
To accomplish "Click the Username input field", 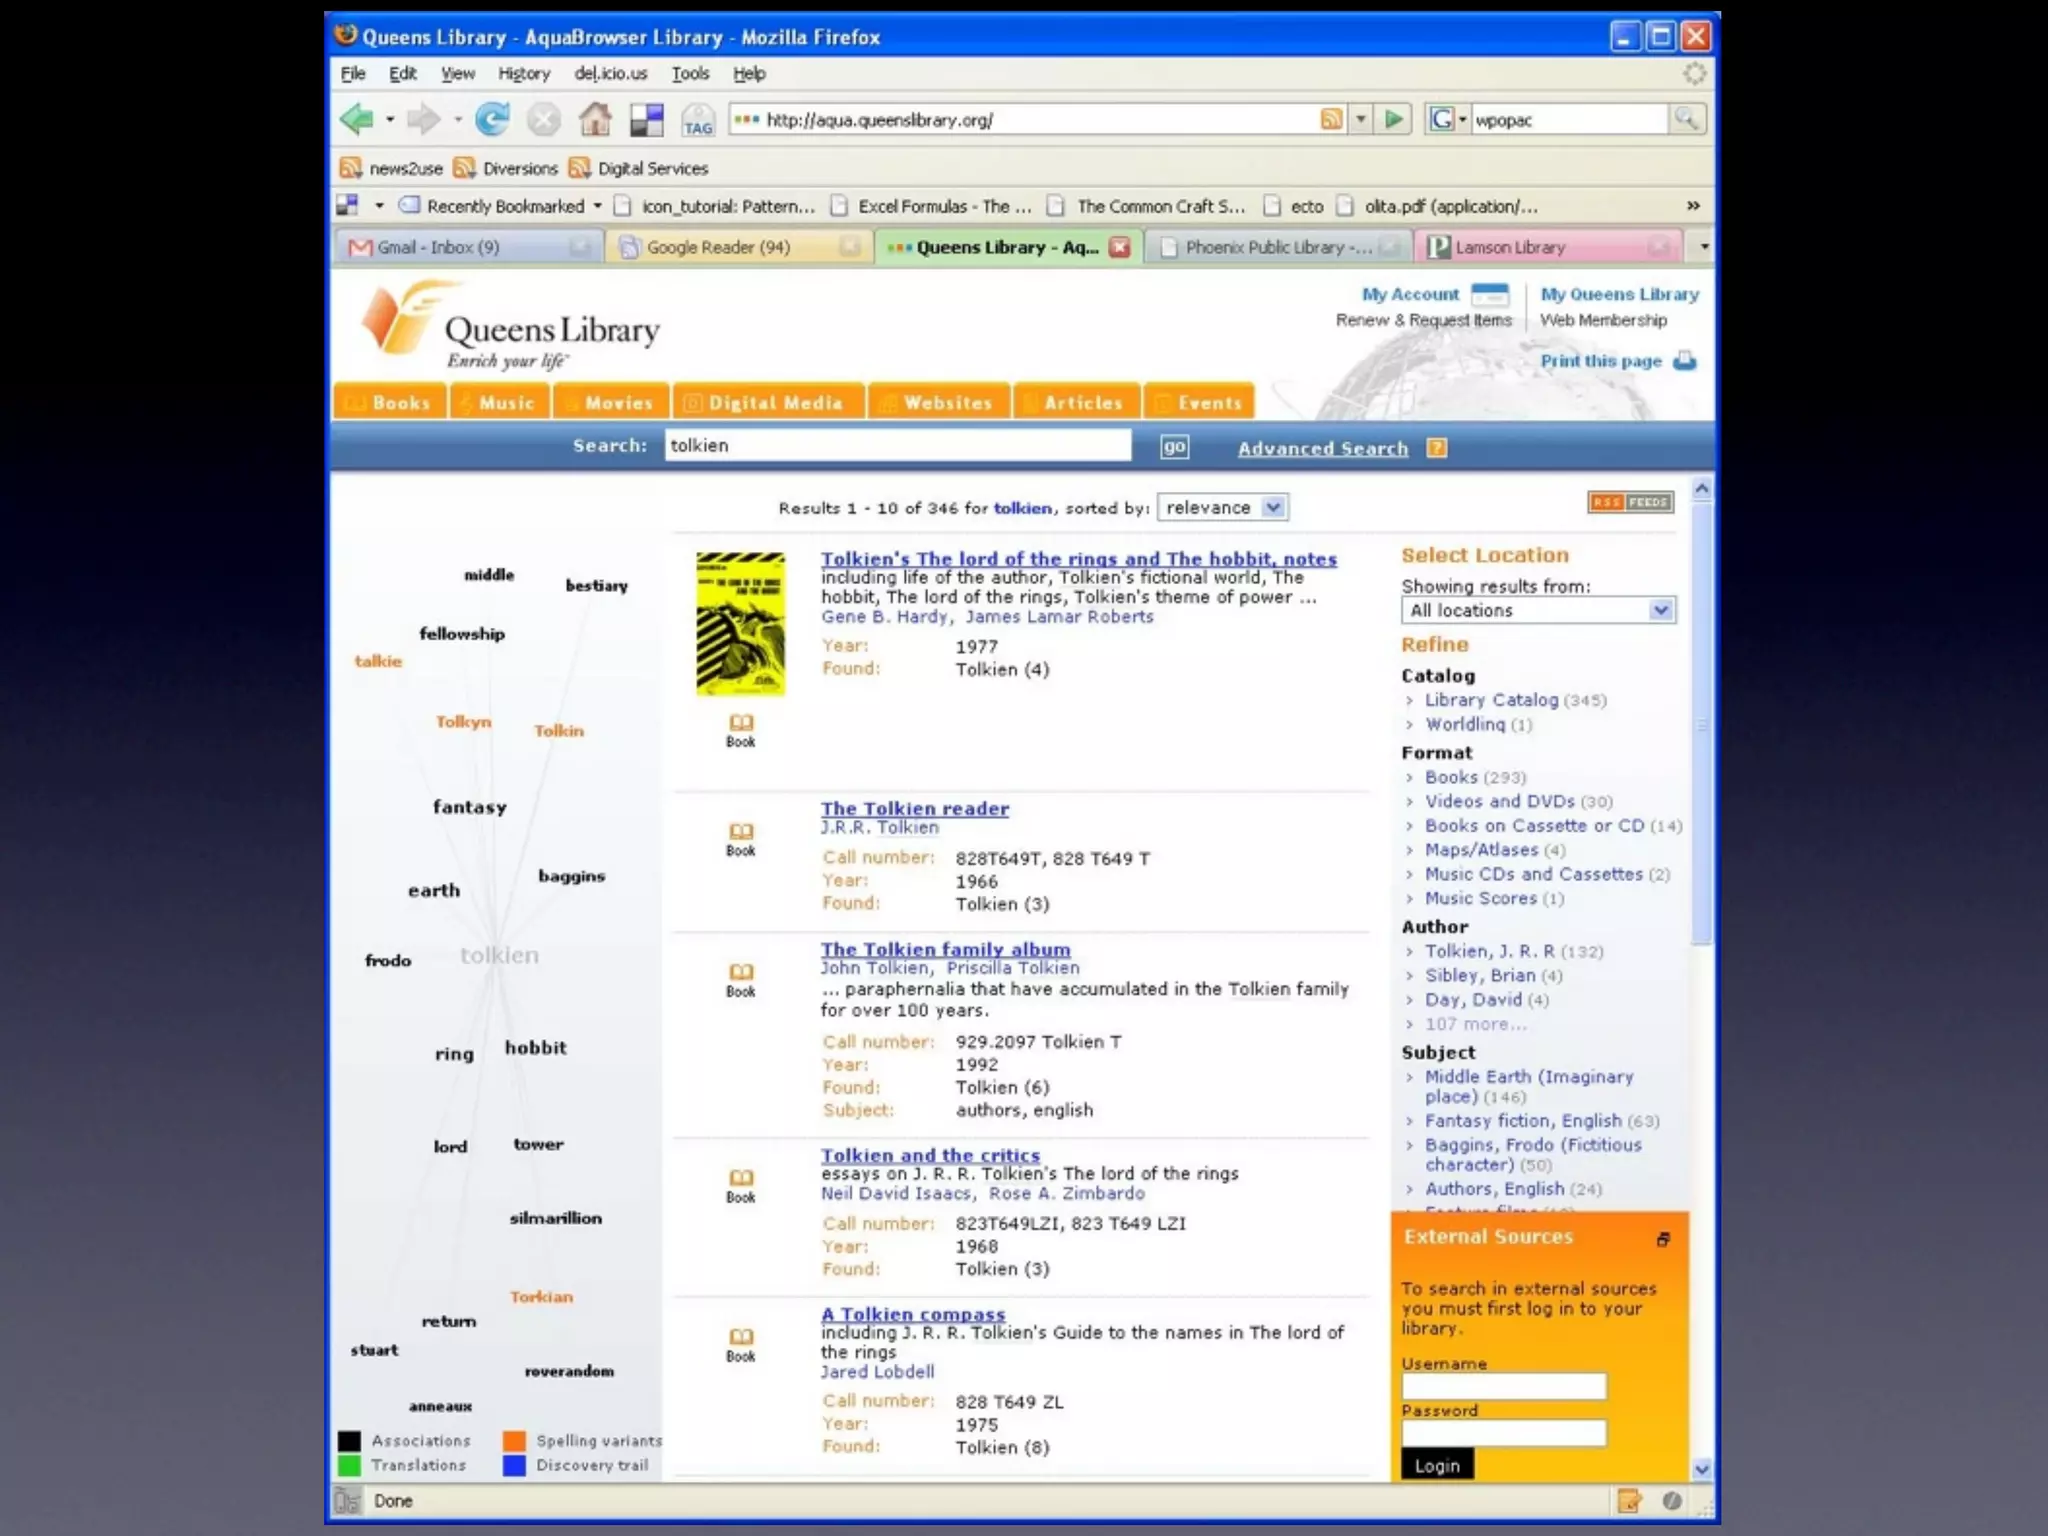I will coord(1503,1386).
